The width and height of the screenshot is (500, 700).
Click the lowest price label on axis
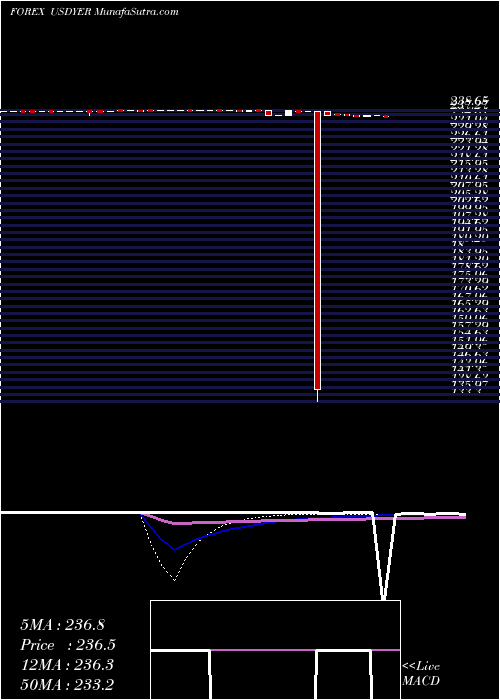point(467,391)
